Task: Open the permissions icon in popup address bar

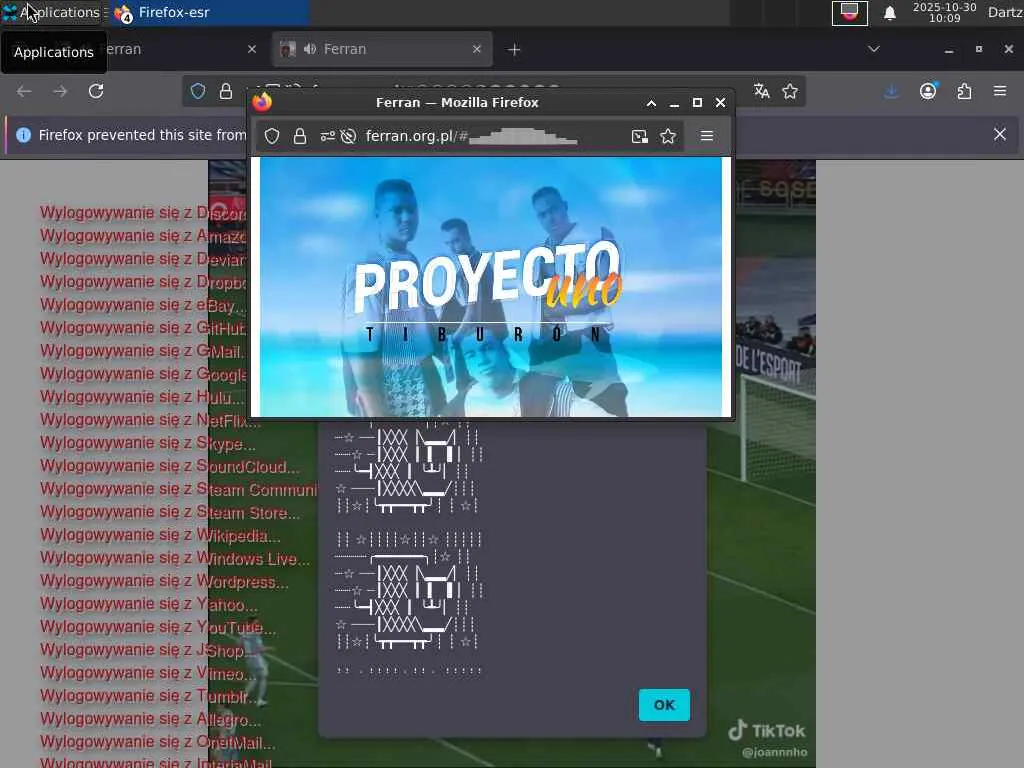Action: pyautogui.click(x=327, y=136)
